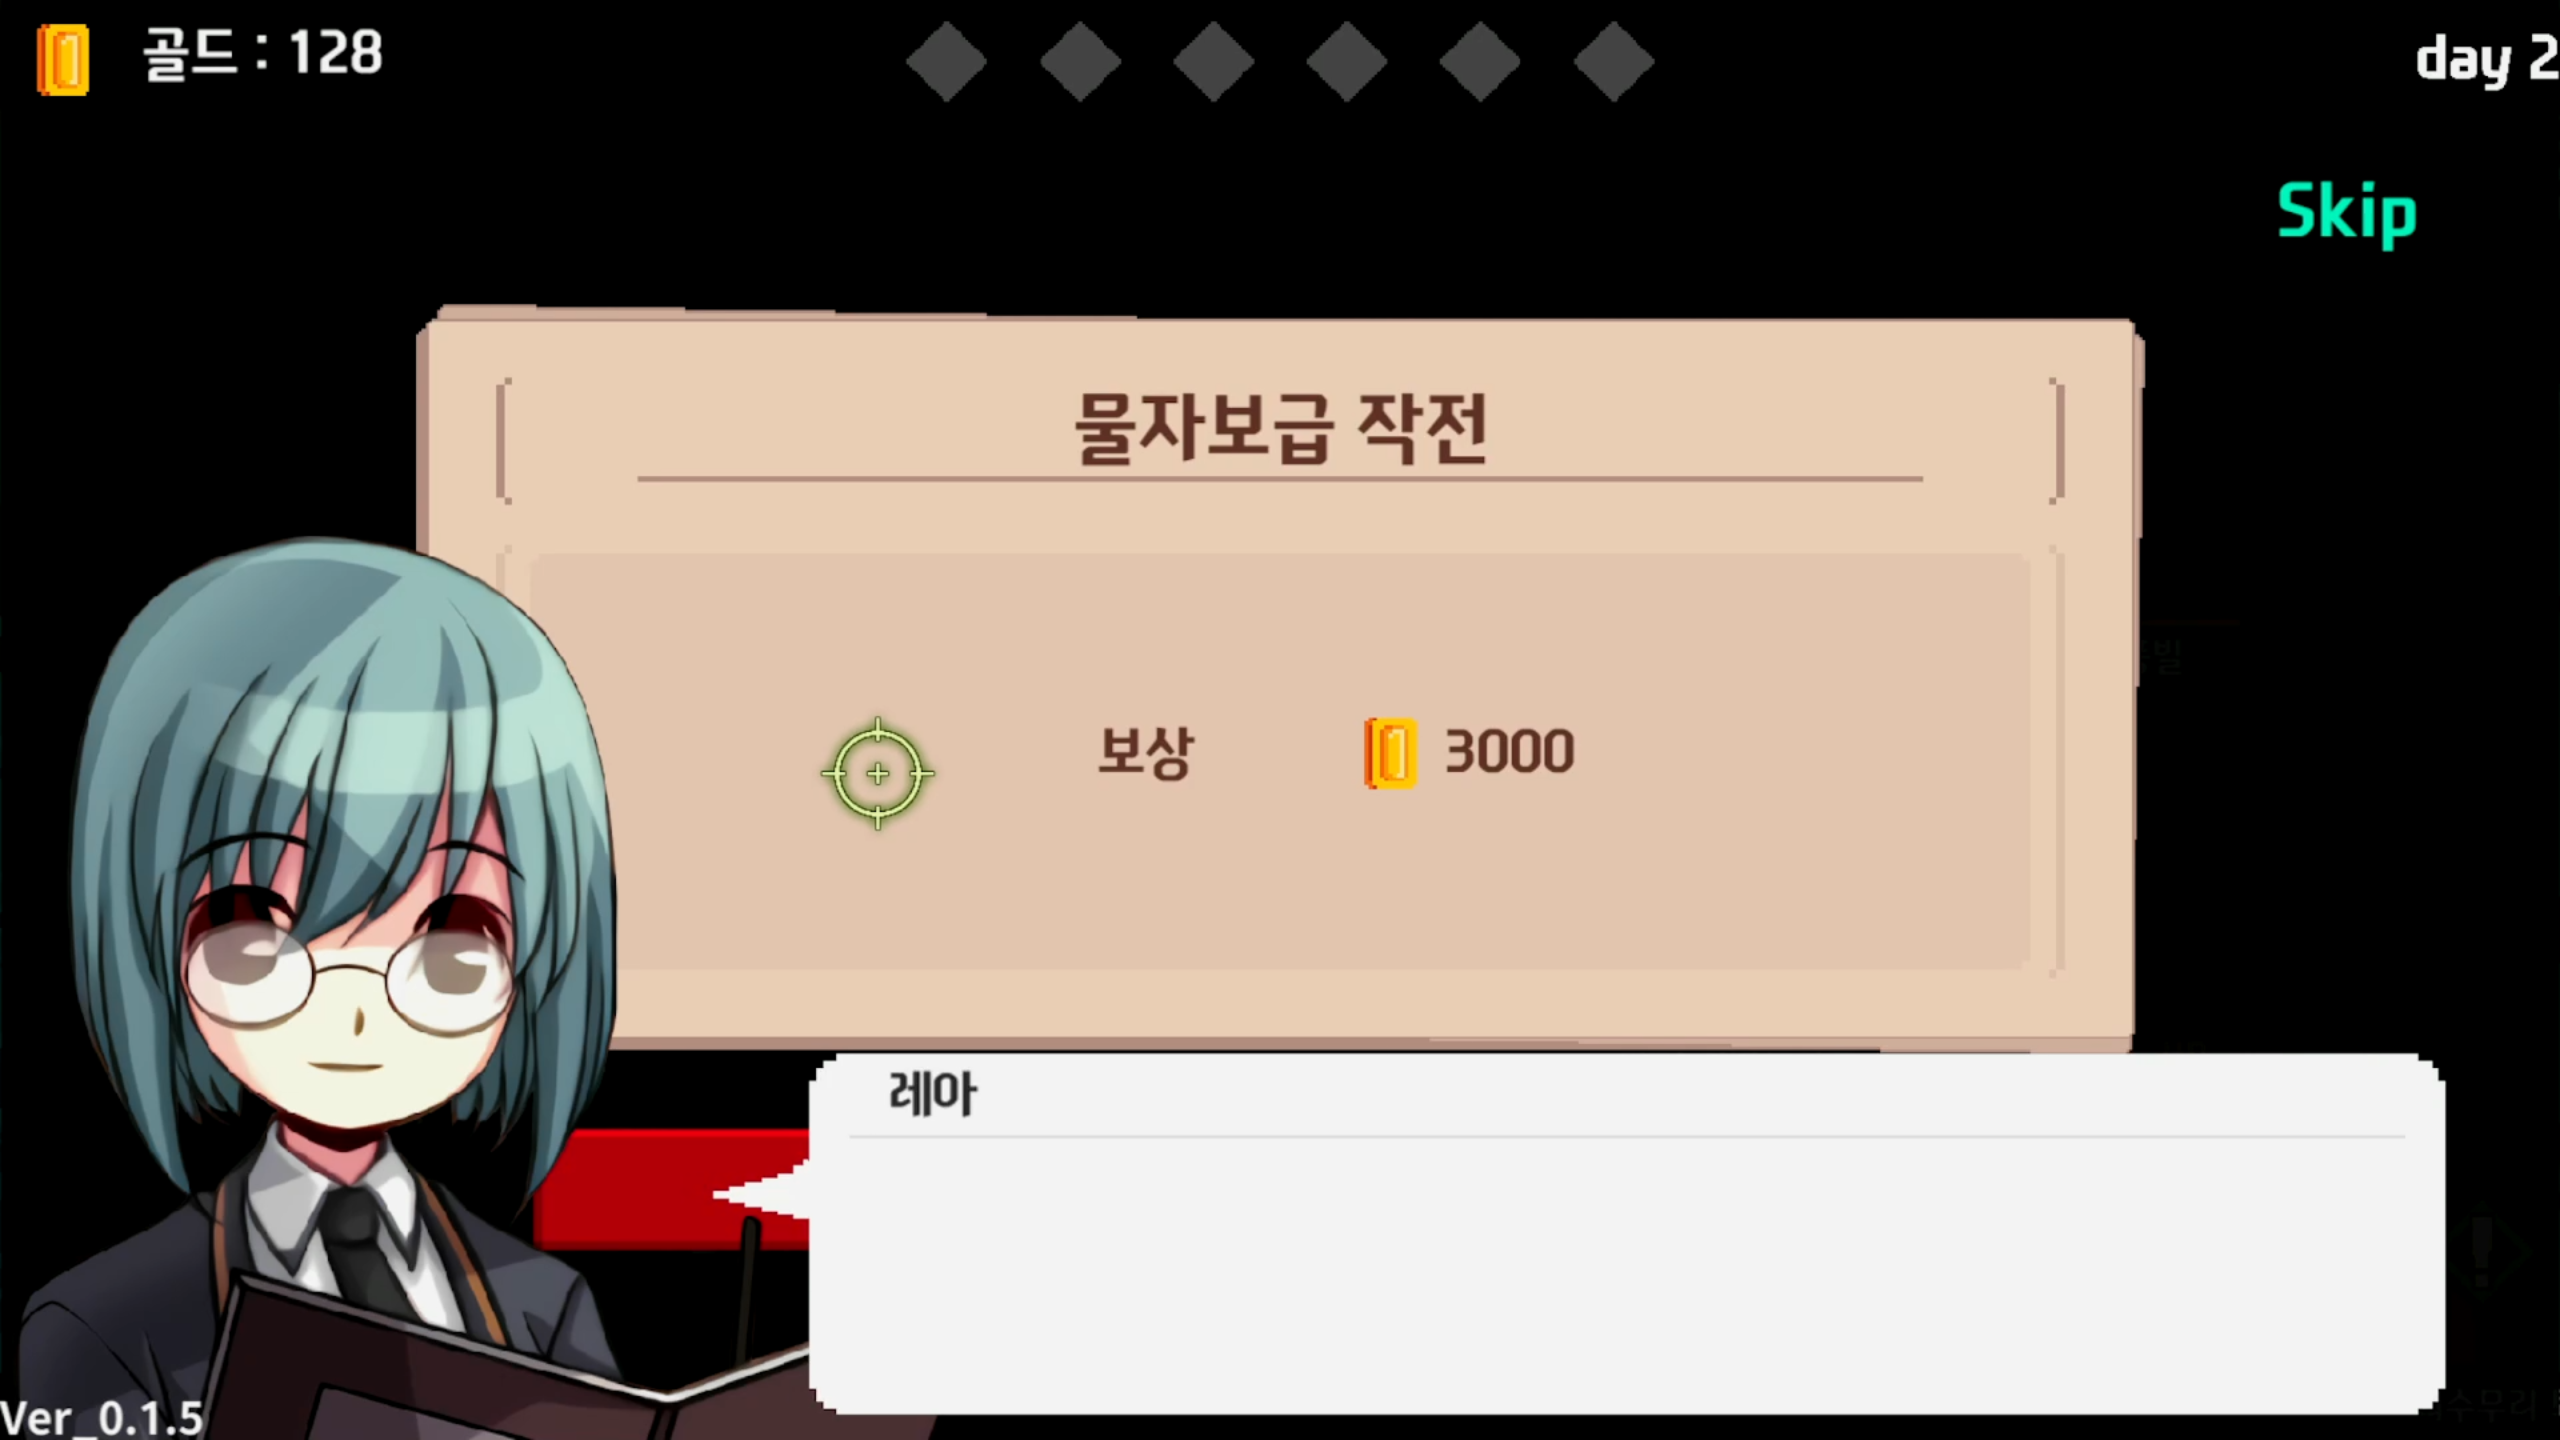Click the reward coin icon next to 3000
Viewport: 2560px width, 1440px height.
point(1391,753)
